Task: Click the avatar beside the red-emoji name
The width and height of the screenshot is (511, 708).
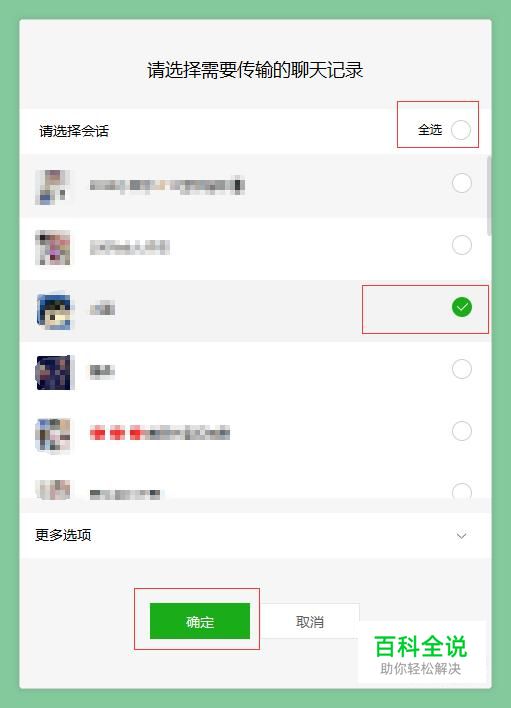Action: click(53, 434)
